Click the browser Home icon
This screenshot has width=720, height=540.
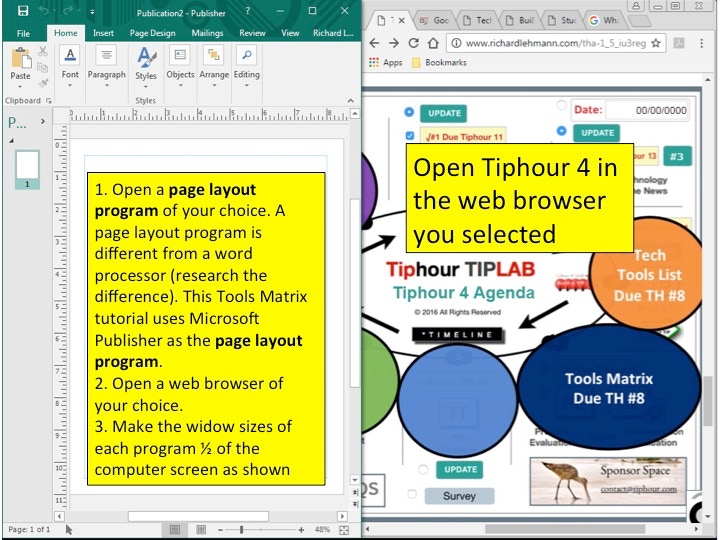point(433,43)
